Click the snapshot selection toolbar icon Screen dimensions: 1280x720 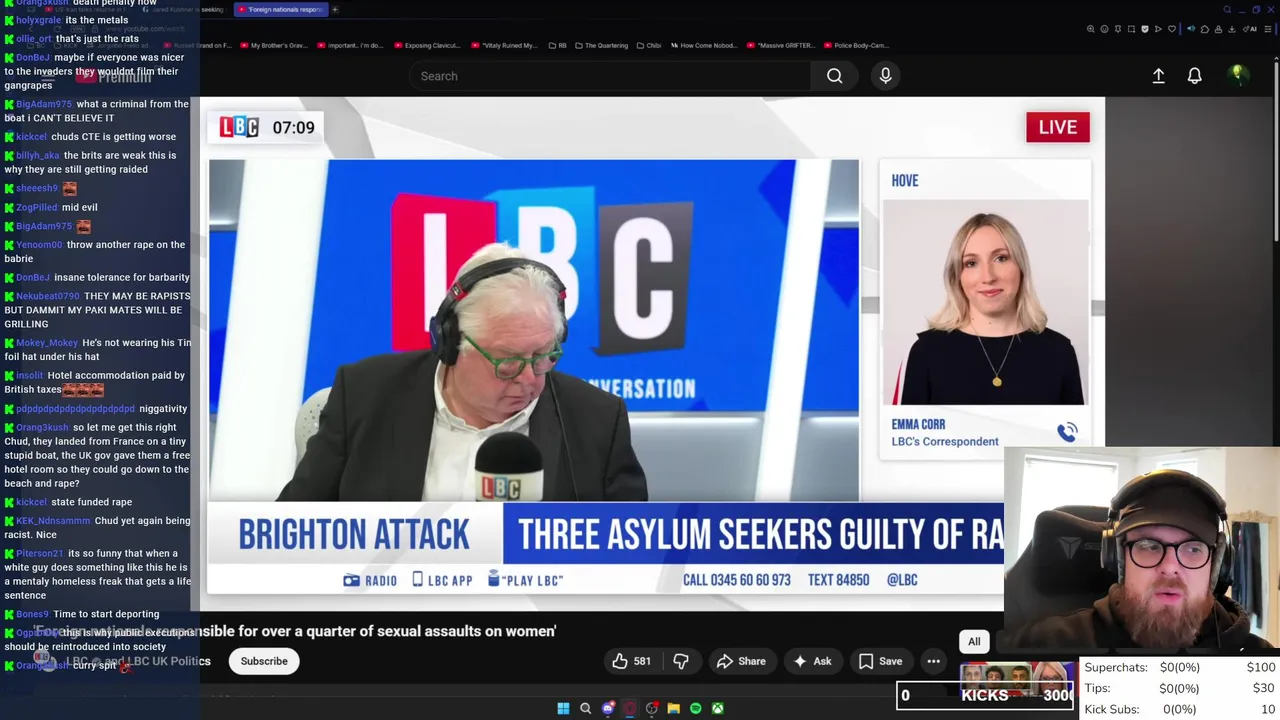[1131, 29]
